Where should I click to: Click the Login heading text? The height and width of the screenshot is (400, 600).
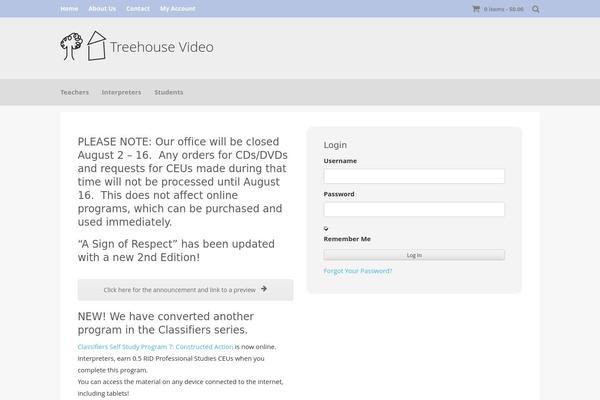pyautogui.click(x=335, y=145)
